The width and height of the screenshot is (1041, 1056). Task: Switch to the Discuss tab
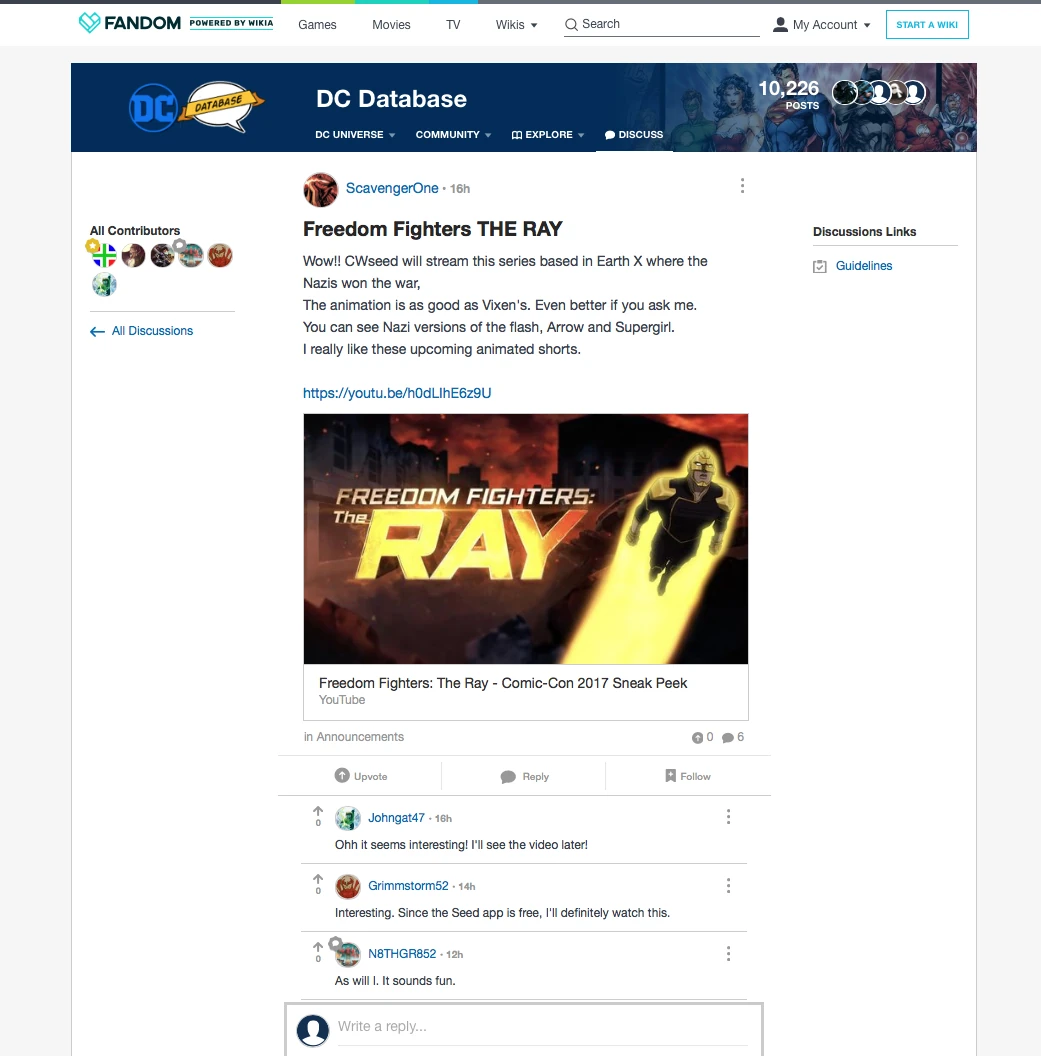(x=634, y=135)
